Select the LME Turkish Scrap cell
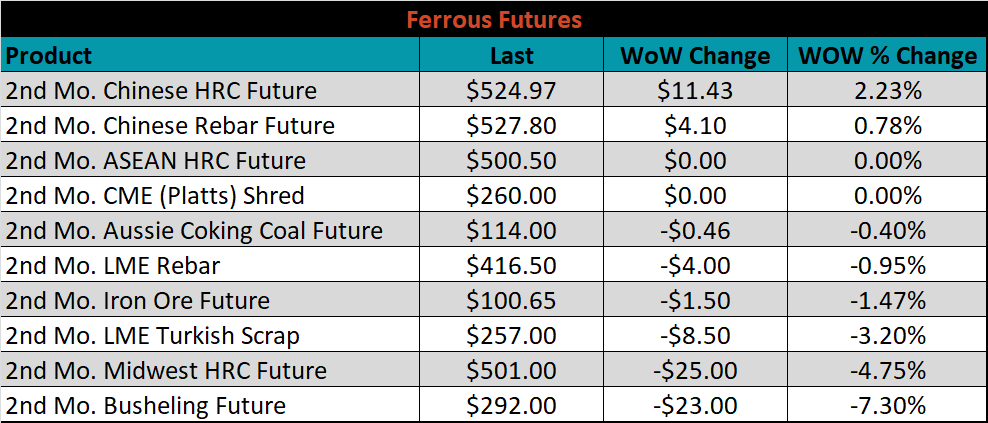The height and width of the screenshot is (423, 988). coord(210,335)
